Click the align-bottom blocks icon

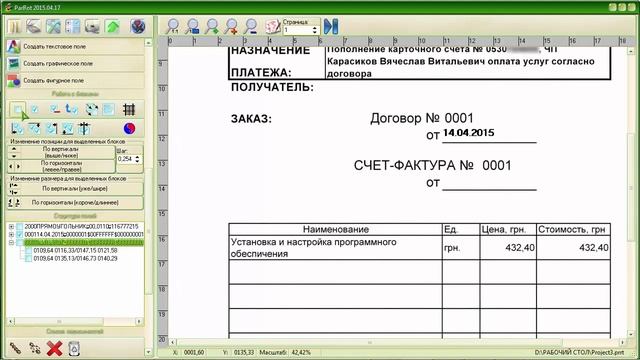point(68,129)
